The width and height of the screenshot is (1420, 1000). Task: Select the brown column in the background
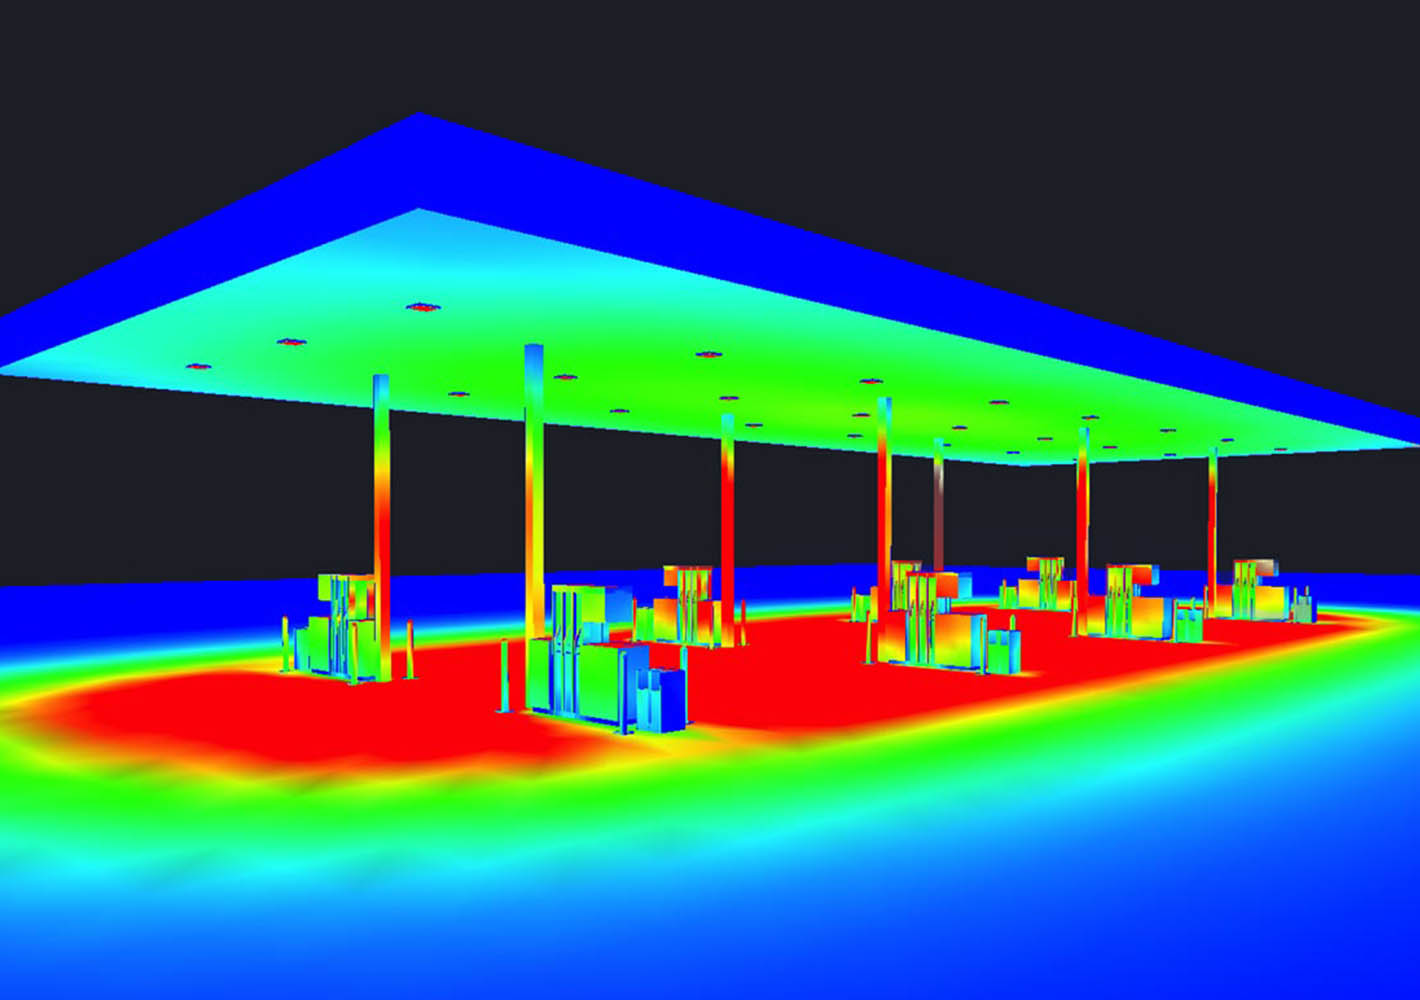point(938,507)
